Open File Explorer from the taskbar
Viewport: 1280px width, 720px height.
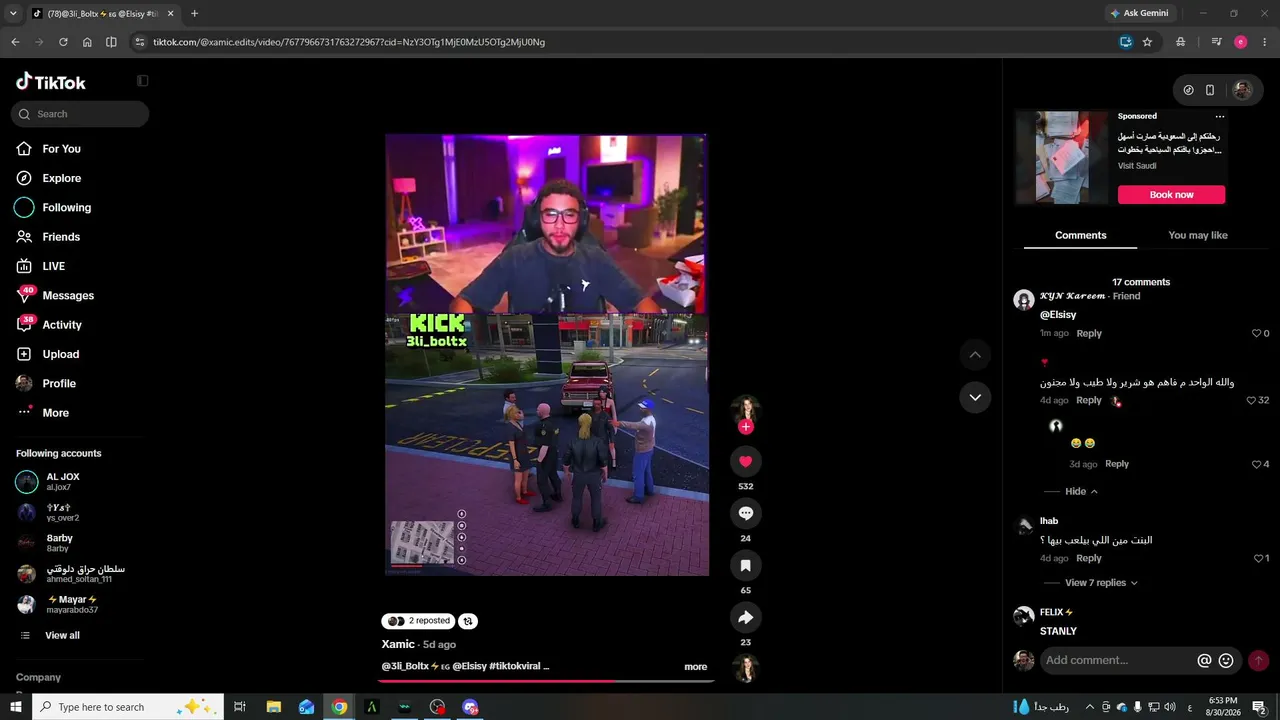click(x=274, y=707)
